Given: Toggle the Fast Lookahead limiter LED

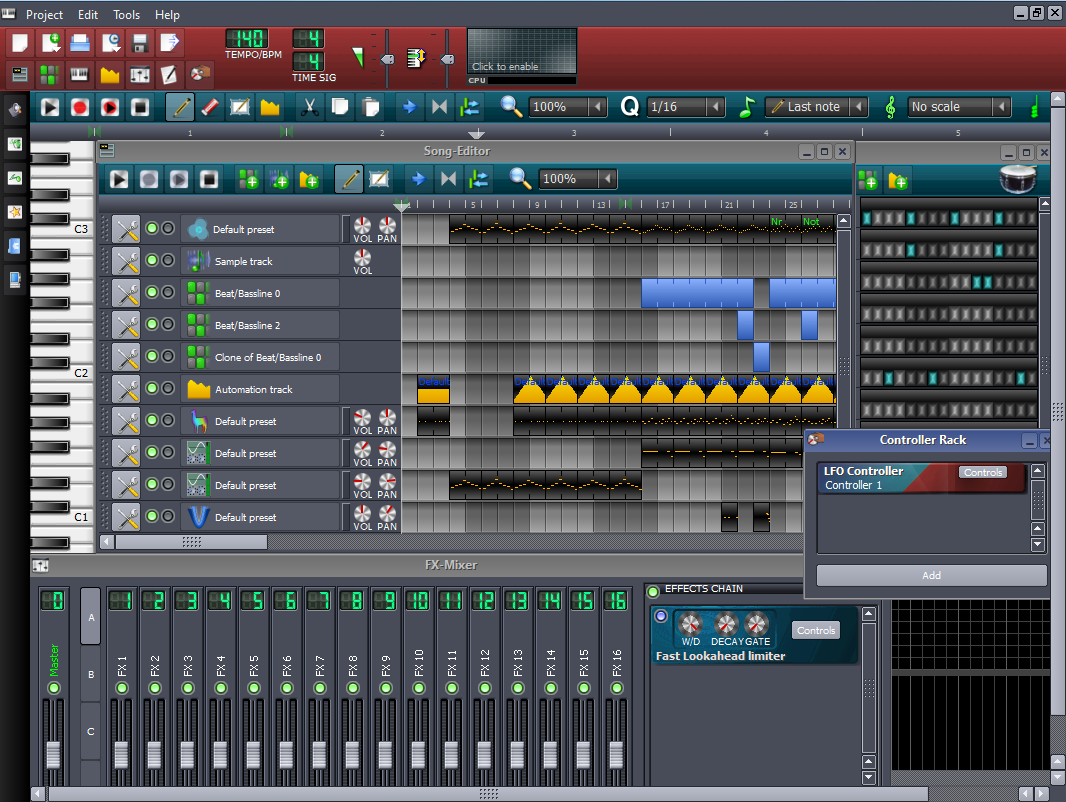Looking at the screenshot, I should [x=661, y=617].
